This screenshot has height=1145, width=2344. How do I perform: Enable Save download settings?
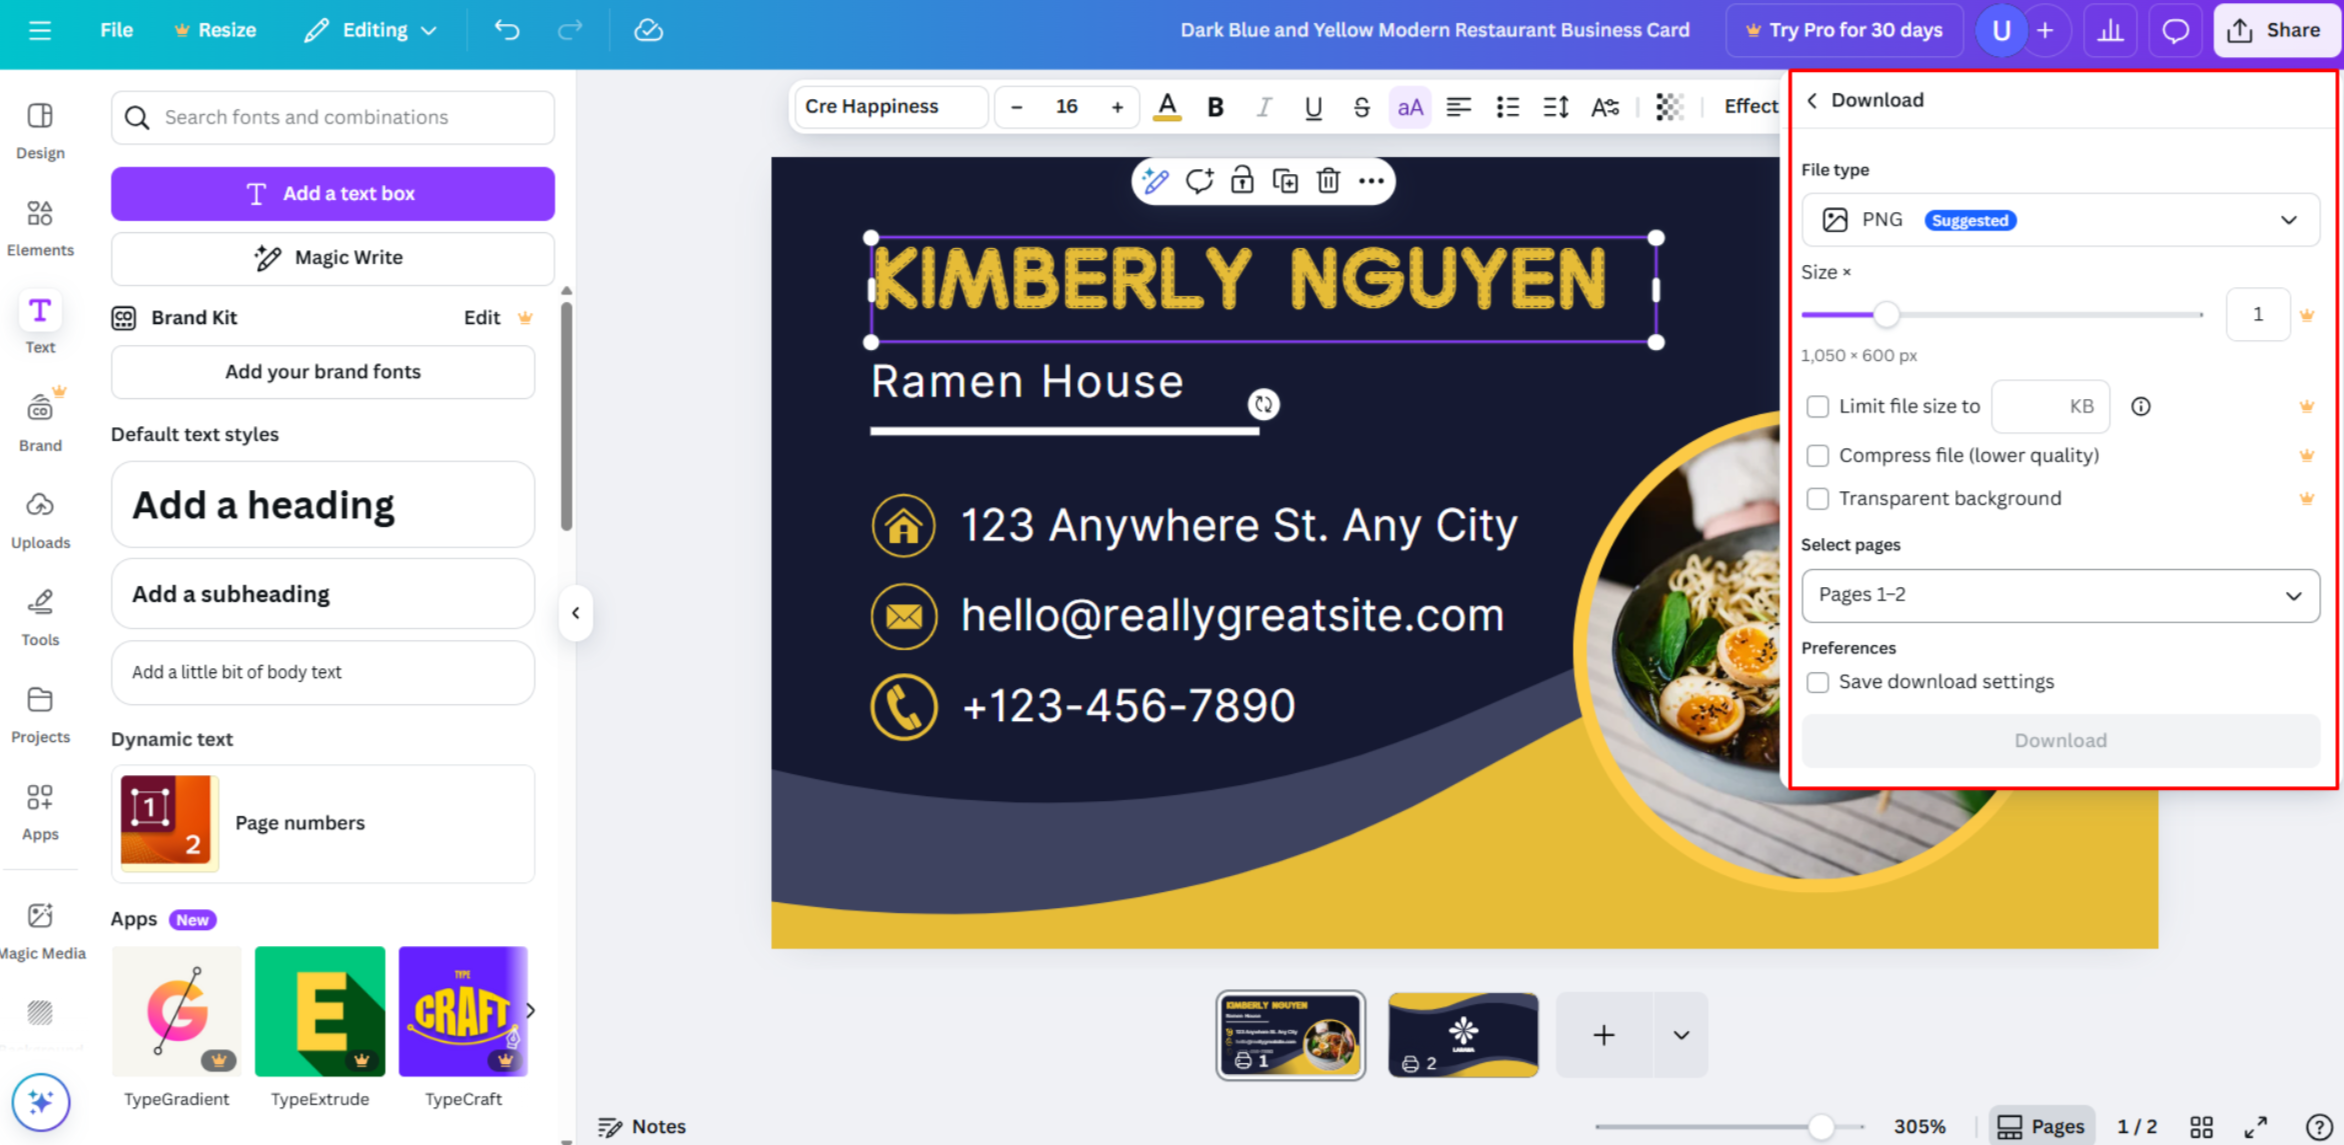click(1817, 681)
